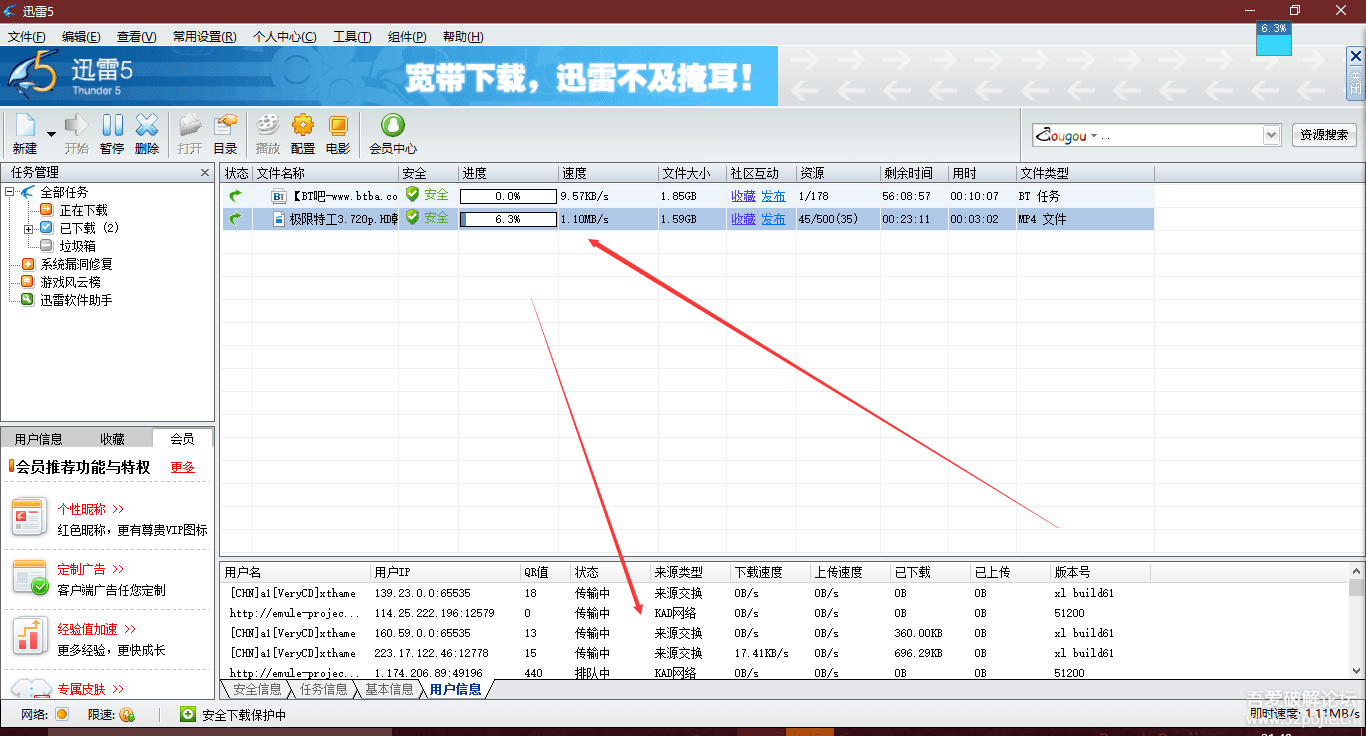Open 配置 settings gear icon
1366x736 pixels.
pos(303,126)
